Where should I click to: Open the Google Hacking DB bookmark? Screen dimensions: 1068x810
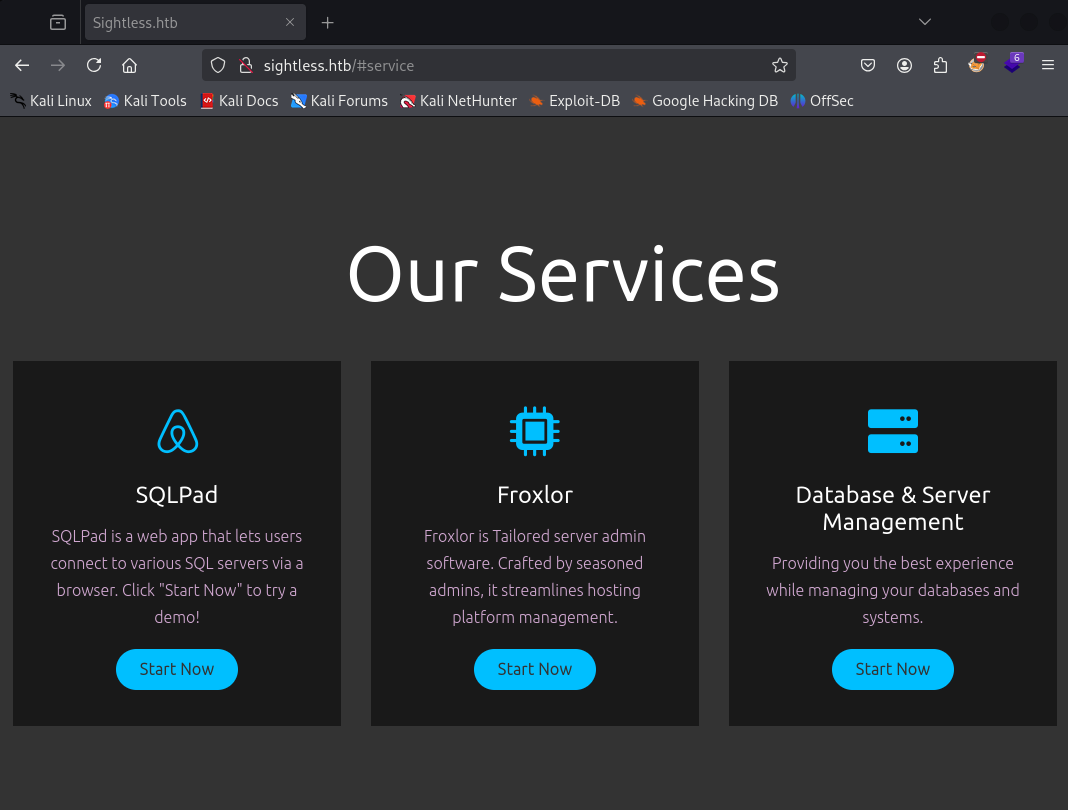tap(705, 101)
